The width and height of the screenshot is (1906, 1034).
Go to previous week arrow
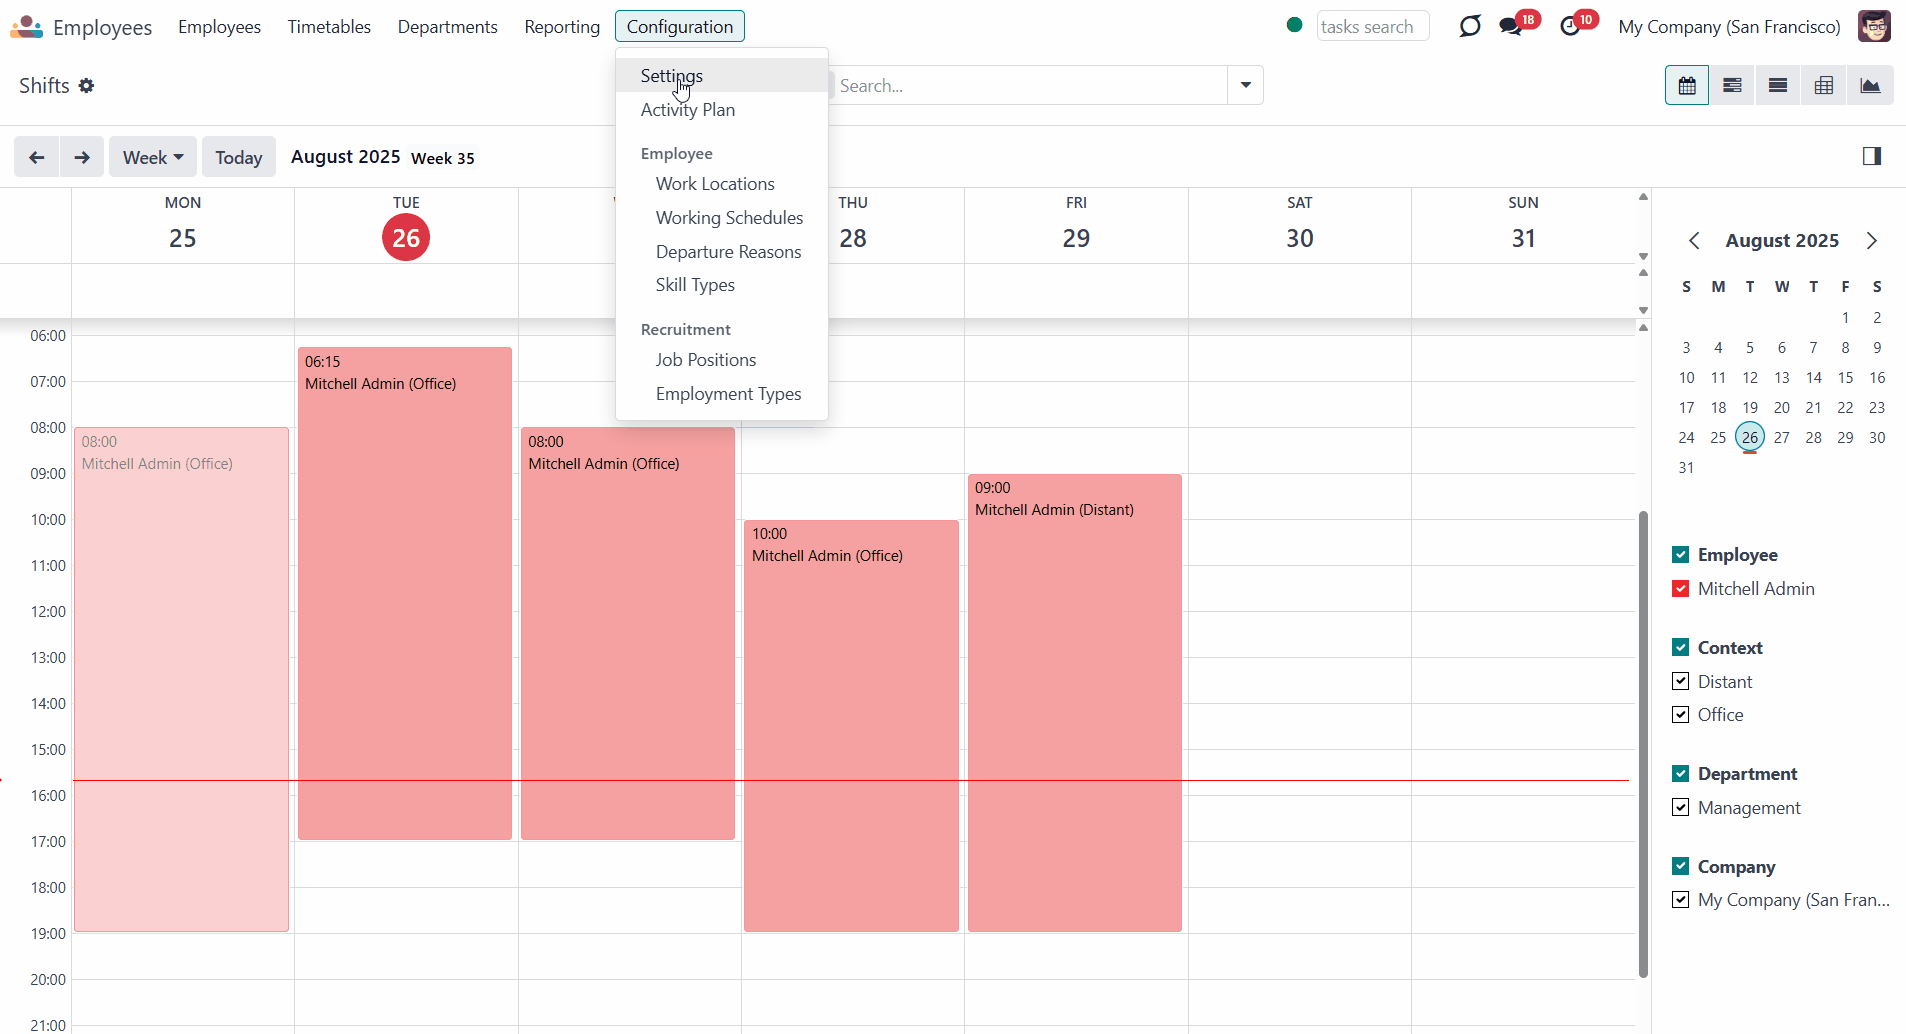tap(37, 157)
